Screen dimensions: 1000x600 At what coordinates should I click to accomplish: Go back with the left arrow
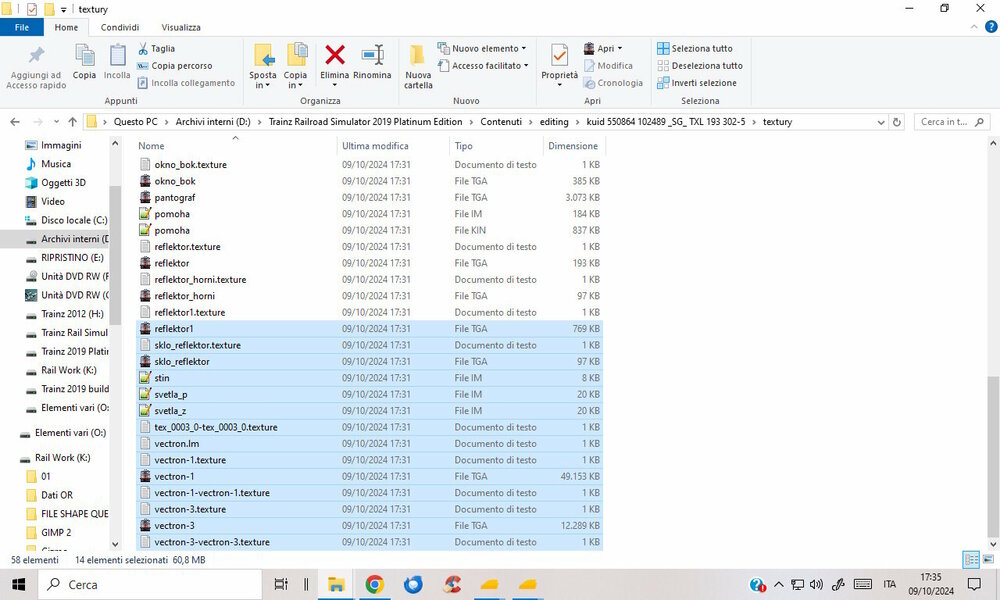[x=15, y=122]
